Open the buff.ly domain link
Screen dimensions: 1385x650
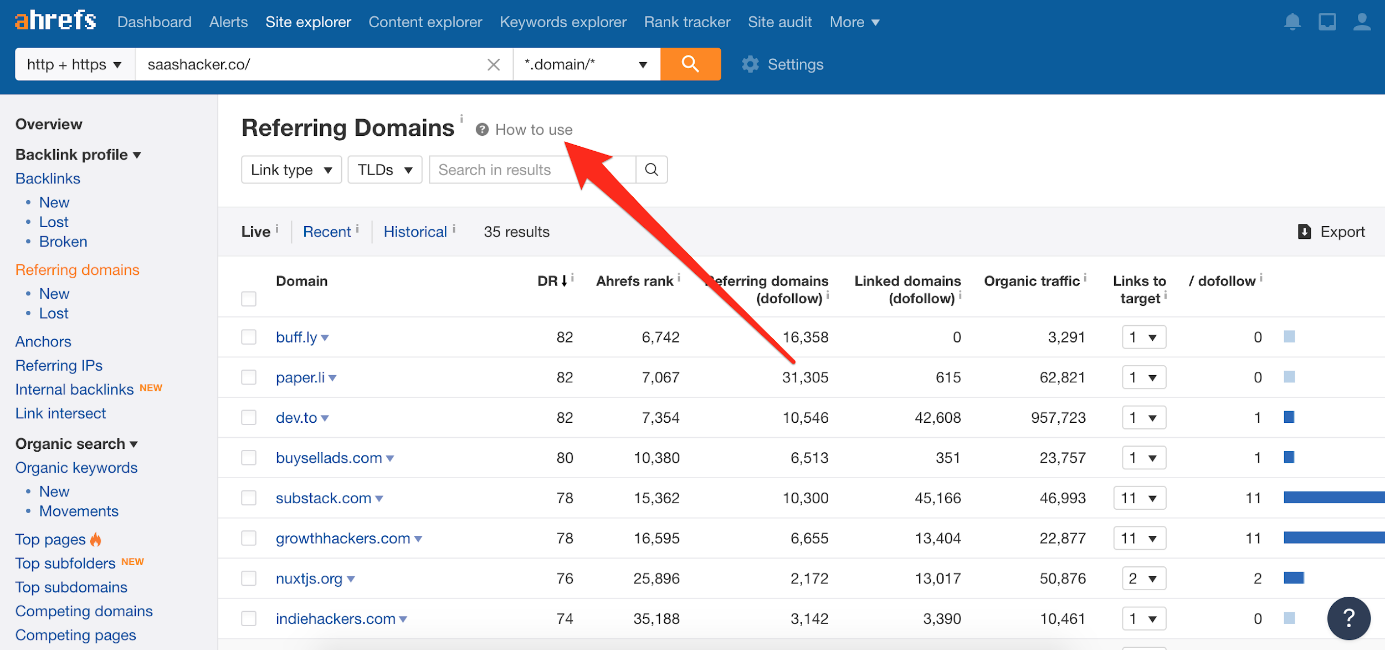pos(296,338)
